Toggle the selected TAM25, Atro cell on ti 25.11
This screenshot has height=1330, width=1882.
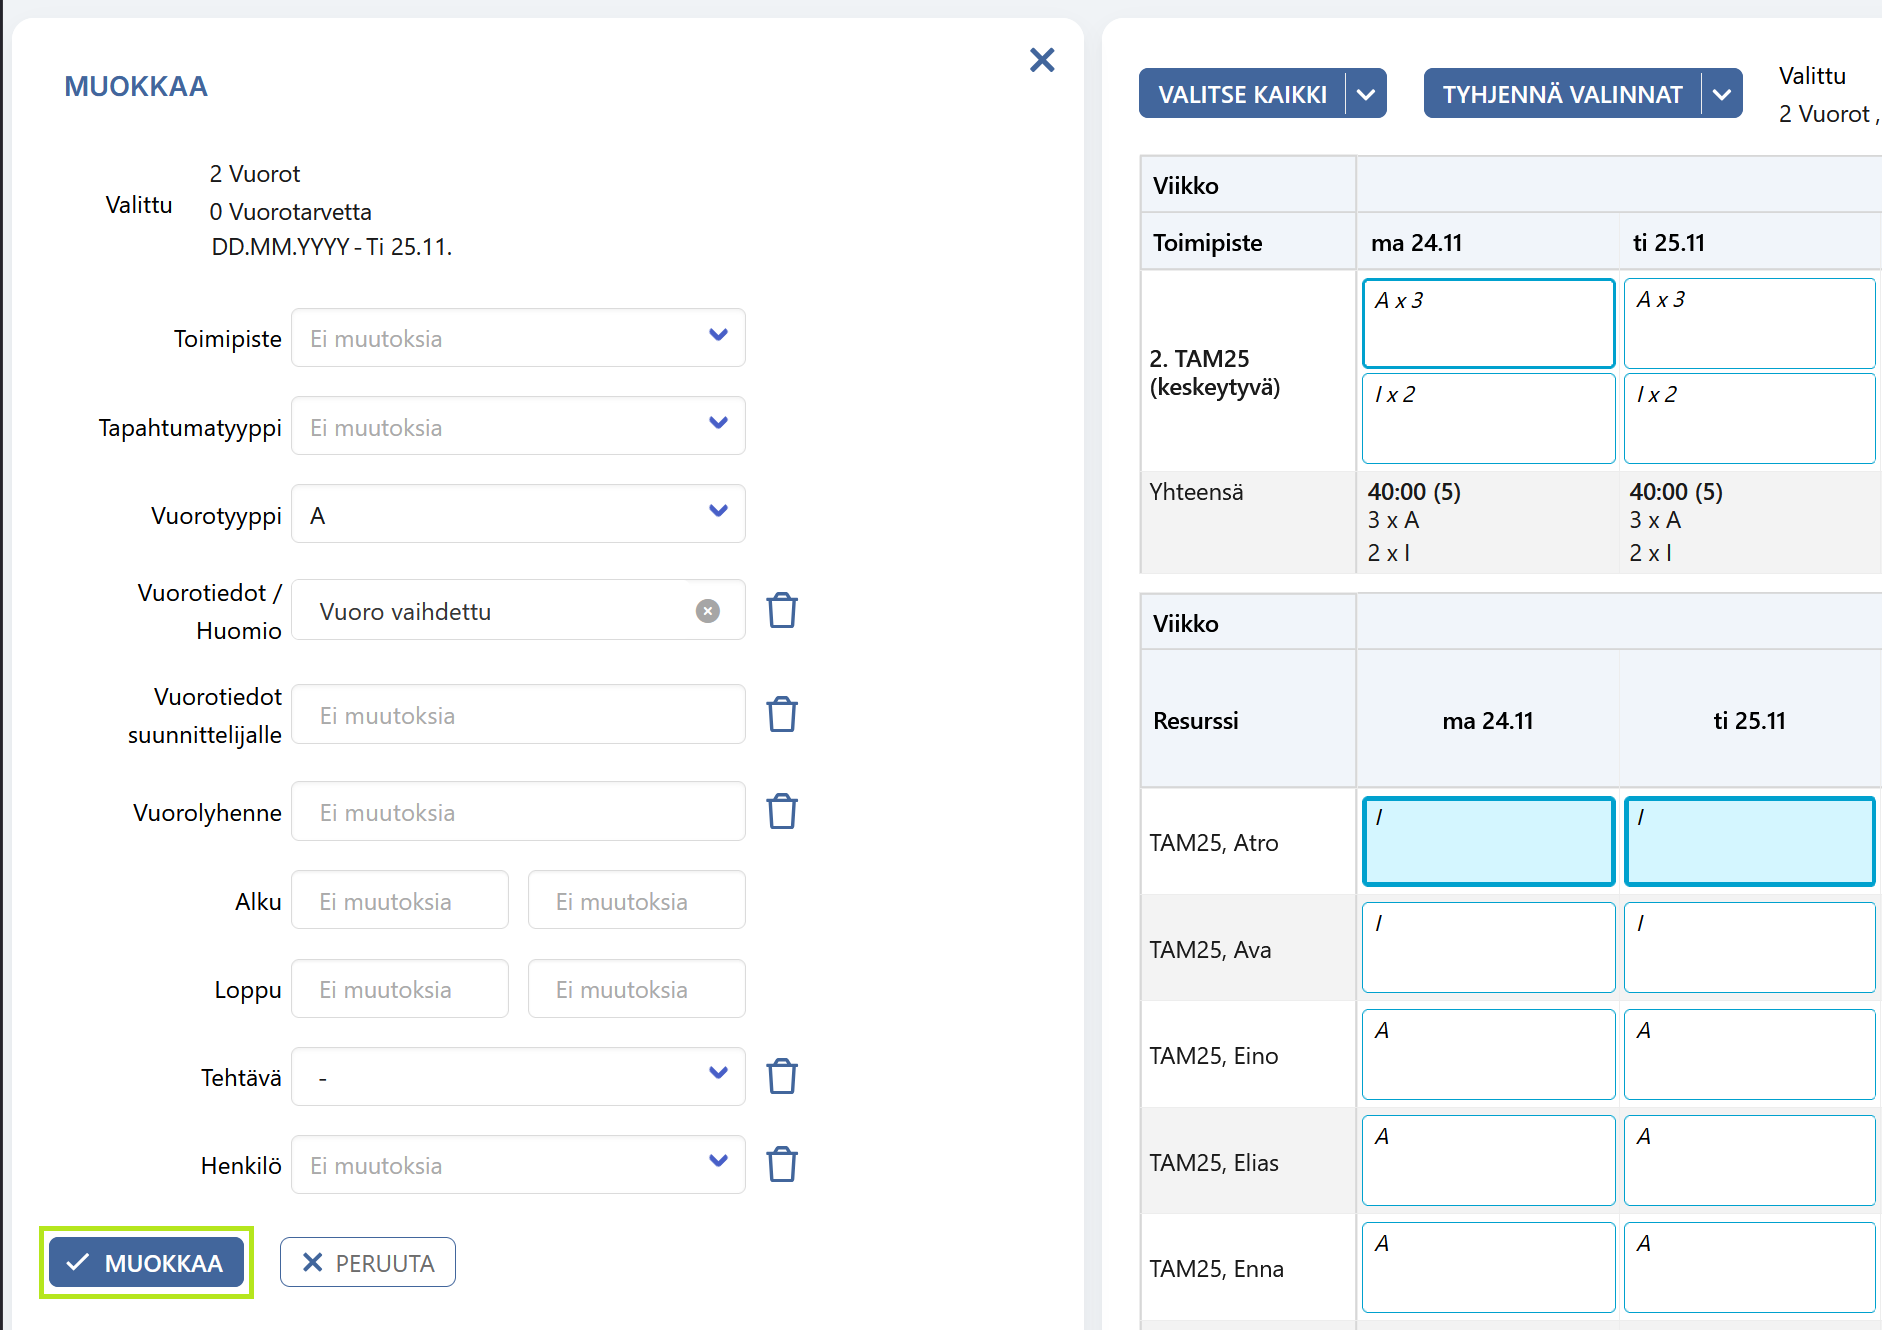coord(1750,841)
